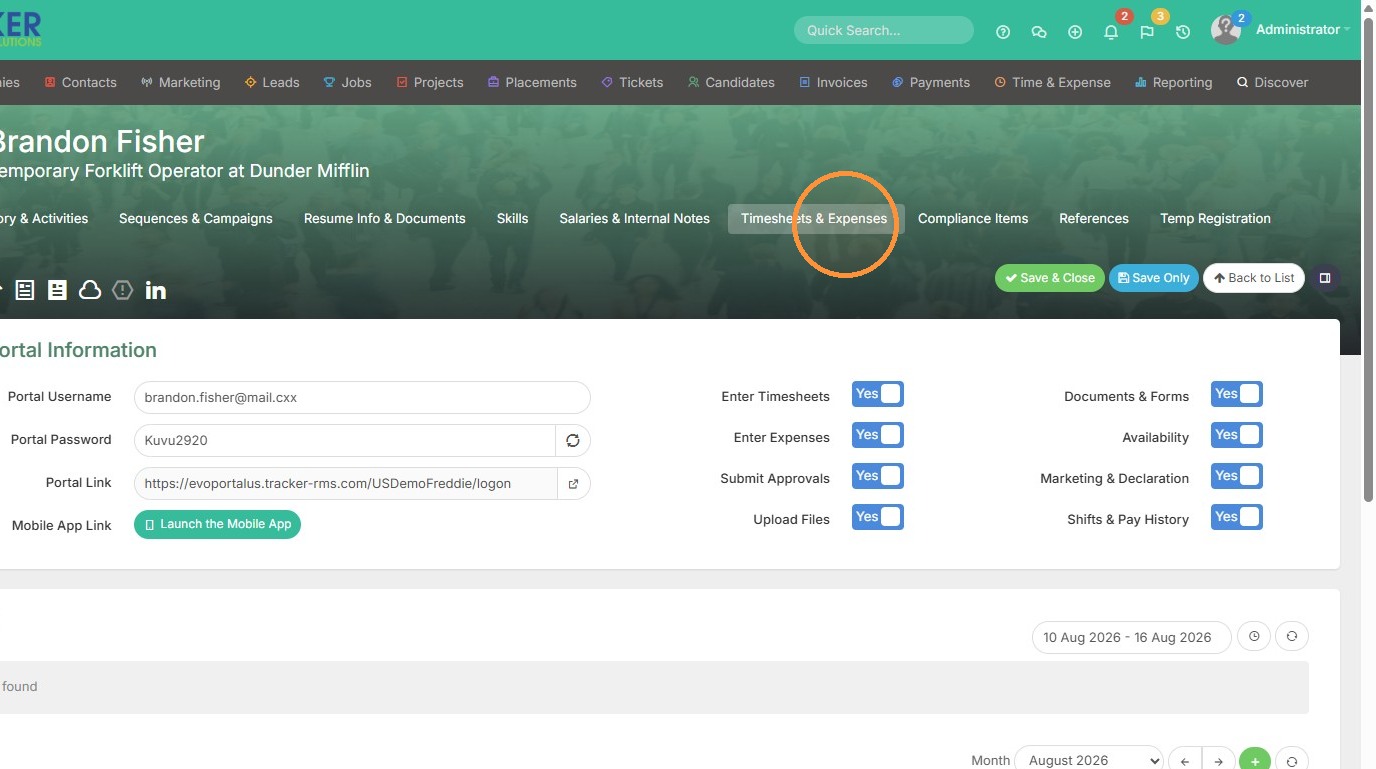Click the help question mark icon

(1003, 32)
